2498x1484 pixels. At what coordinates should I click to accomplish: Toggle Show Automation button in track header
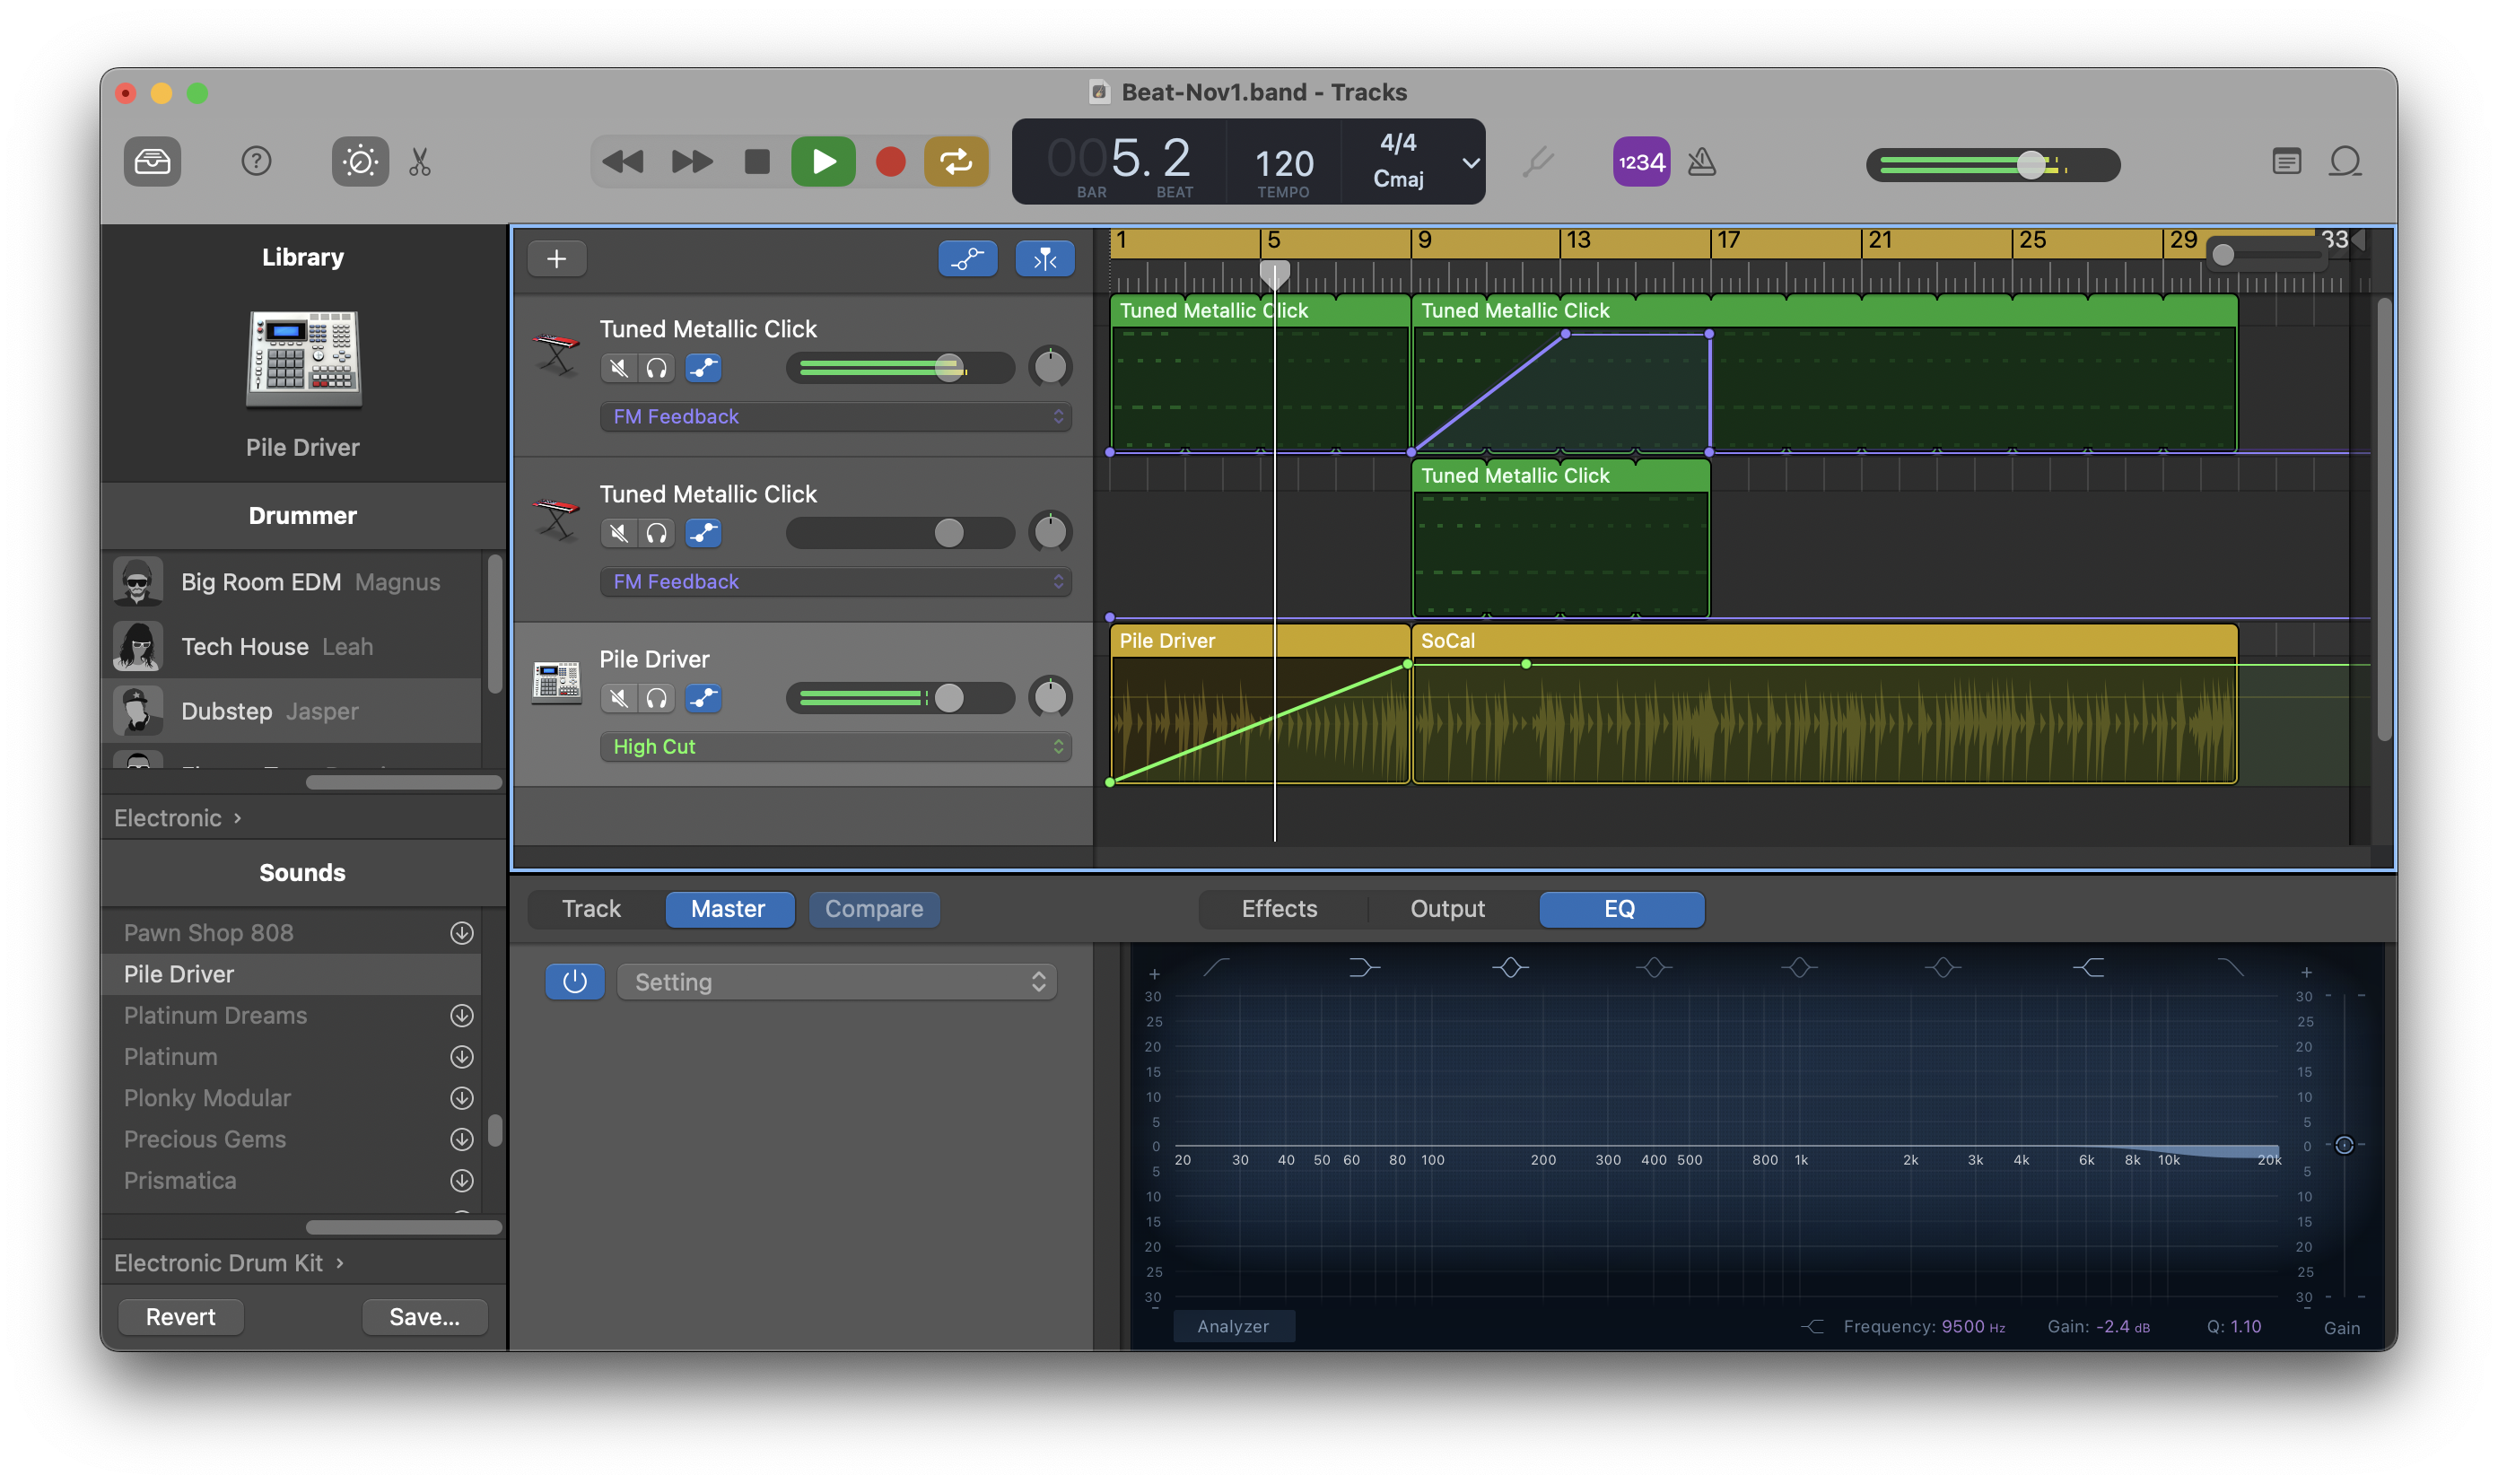(967, 259)
